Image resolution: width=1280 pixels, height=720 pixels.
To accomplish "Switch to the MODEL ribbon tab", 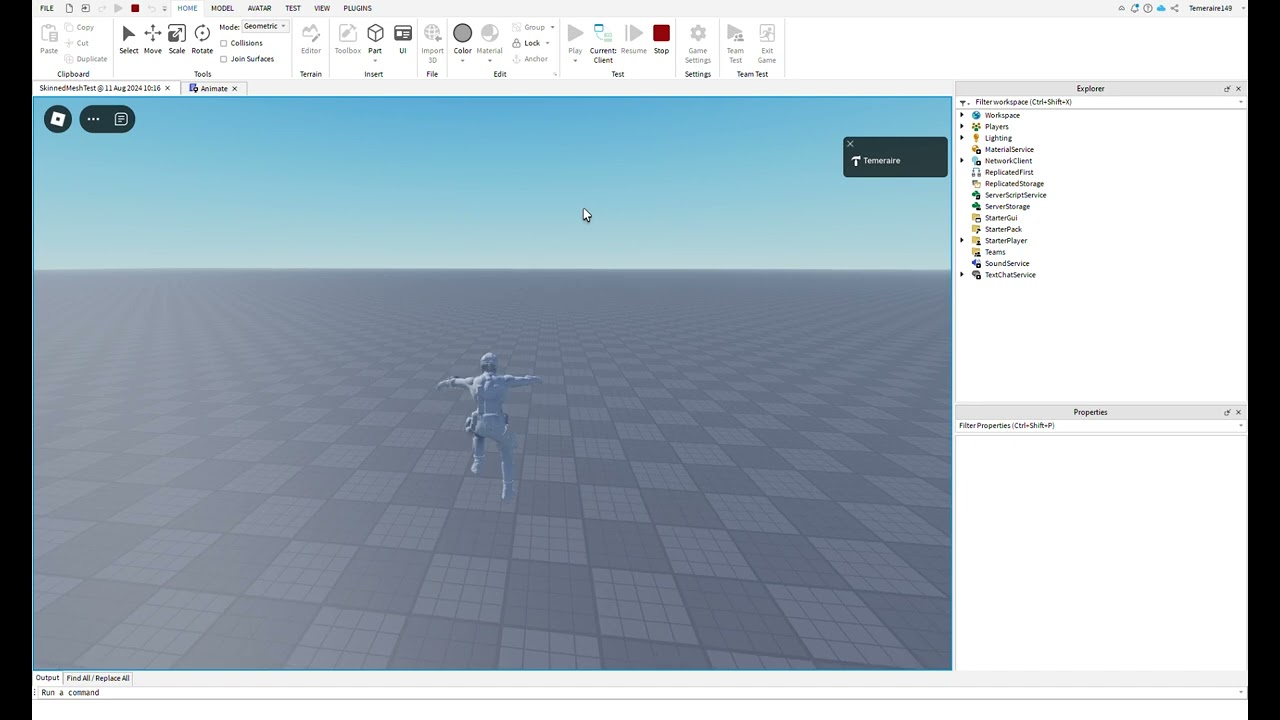I will pyautogui.click(x=222, y=8).
